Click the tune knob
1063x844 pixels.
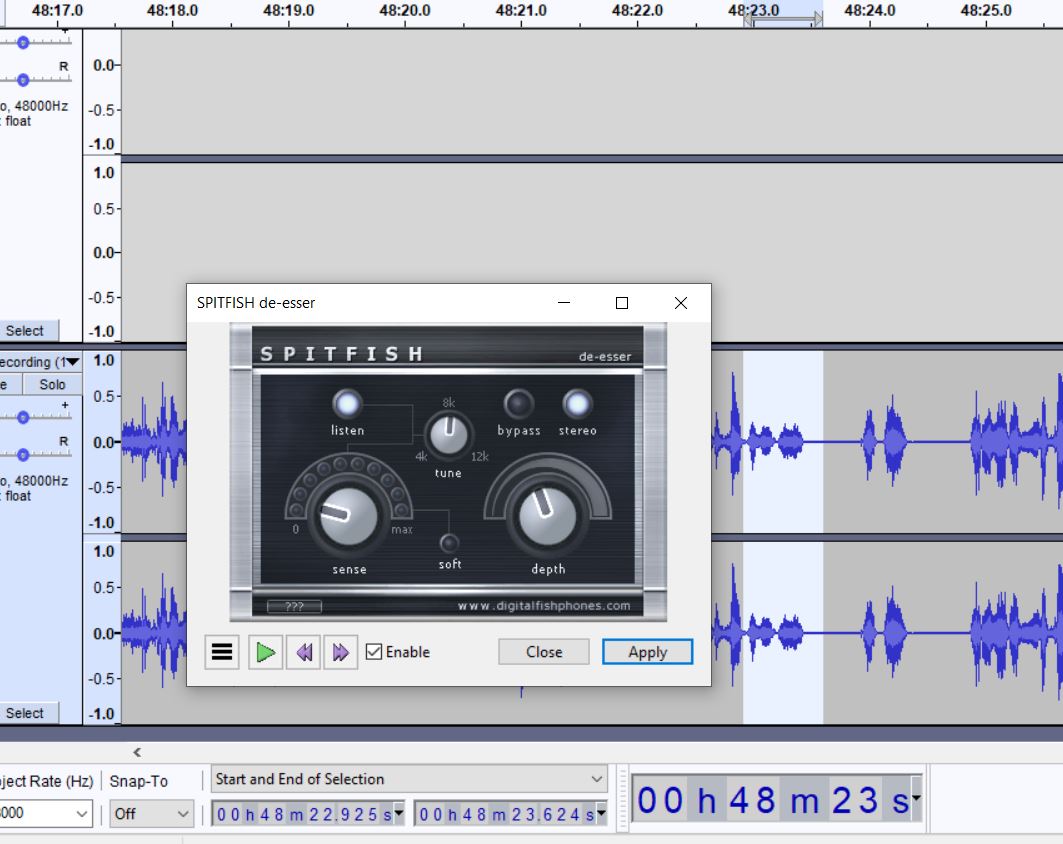coord(448,435)
